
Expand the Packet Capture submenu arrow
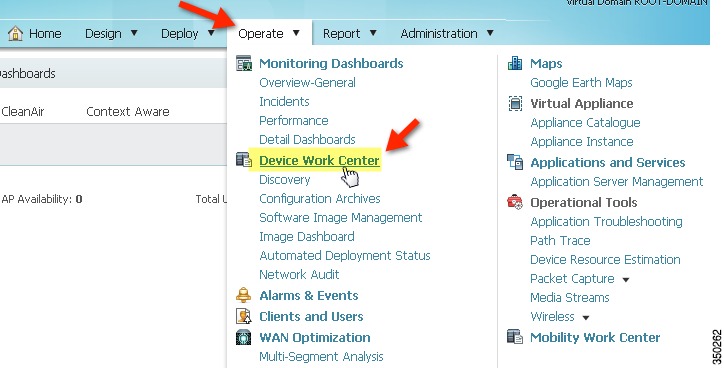626,279
